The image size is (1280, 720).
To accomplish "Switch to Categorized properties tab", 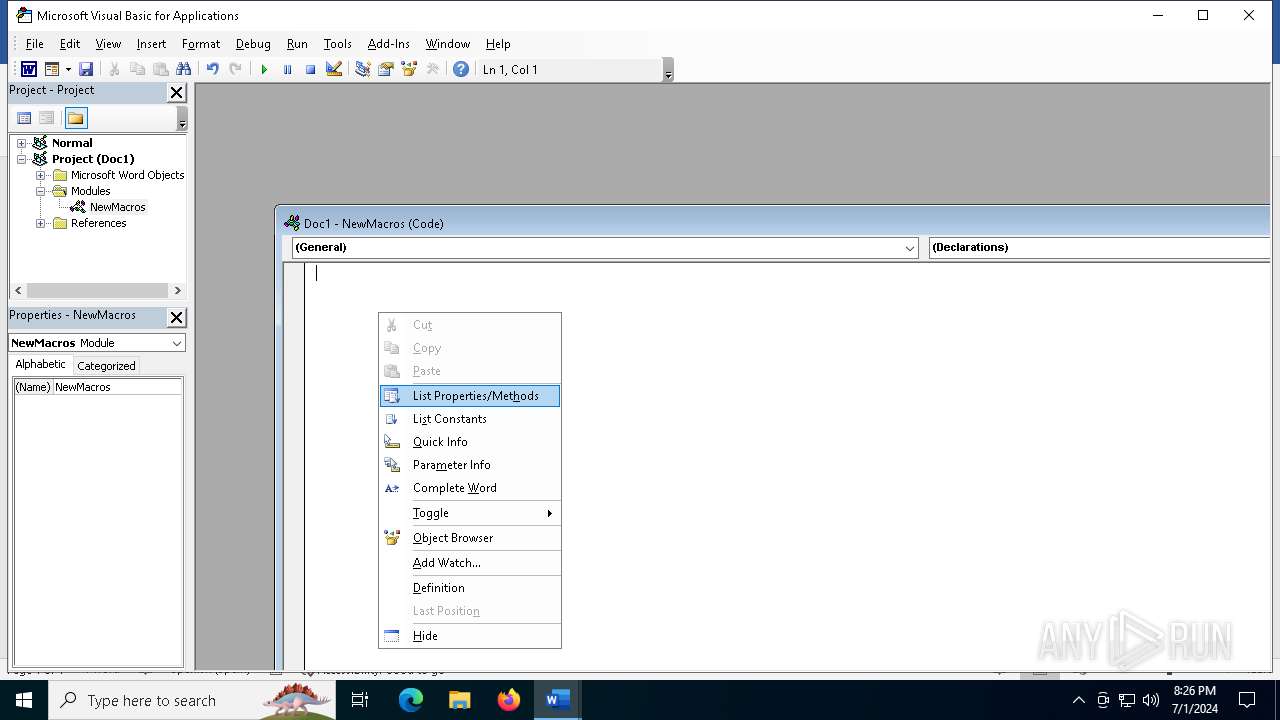I will (x=106, y=366).
